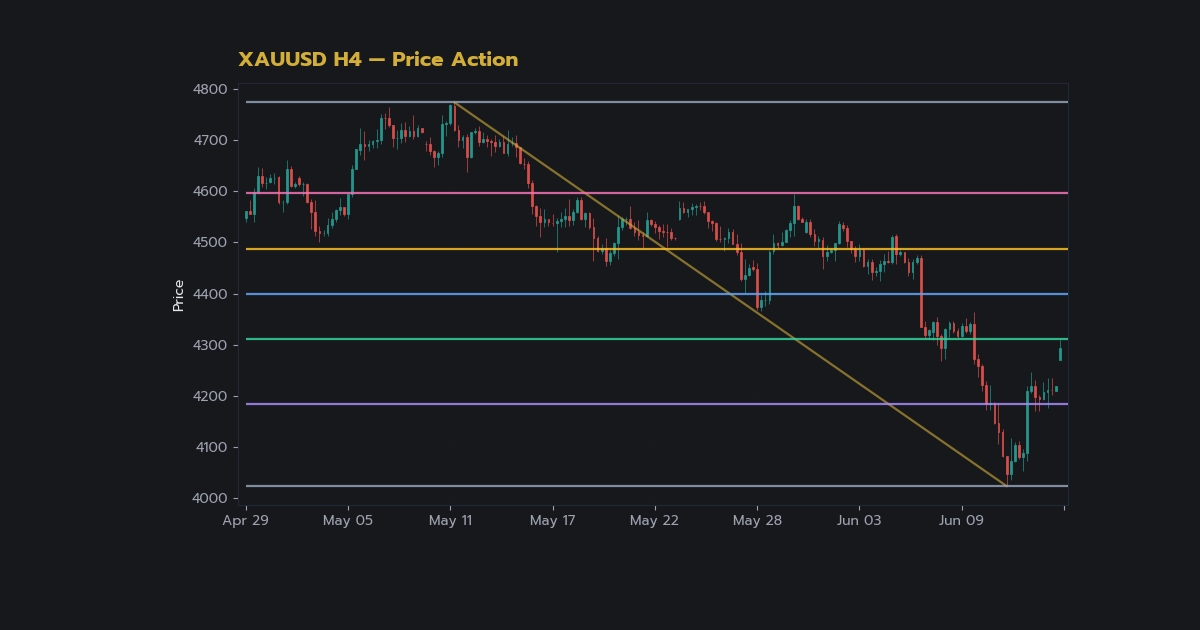
Task: Select the diagonal descending trendline
Action: coord(730,294)
